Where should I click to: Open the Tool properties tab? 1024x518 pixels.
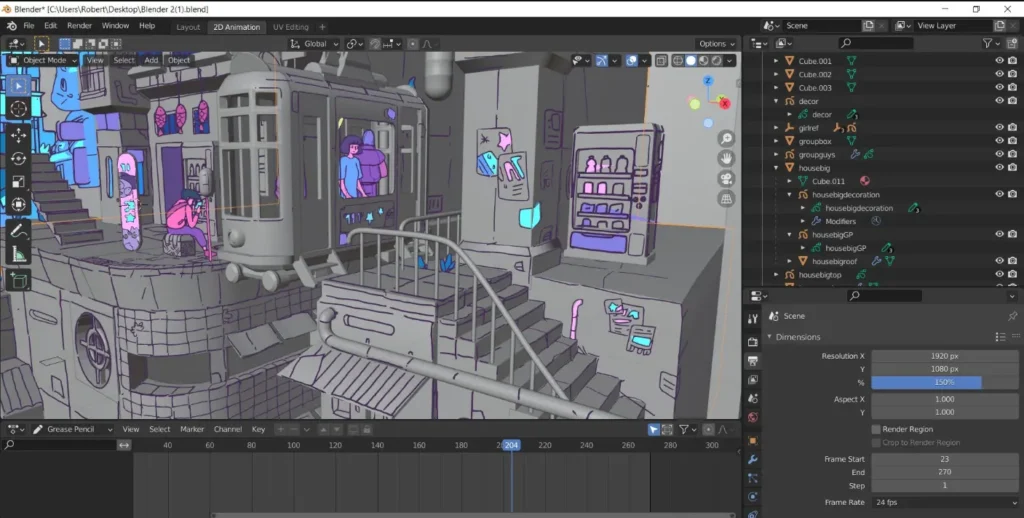[x=753, y=319]
